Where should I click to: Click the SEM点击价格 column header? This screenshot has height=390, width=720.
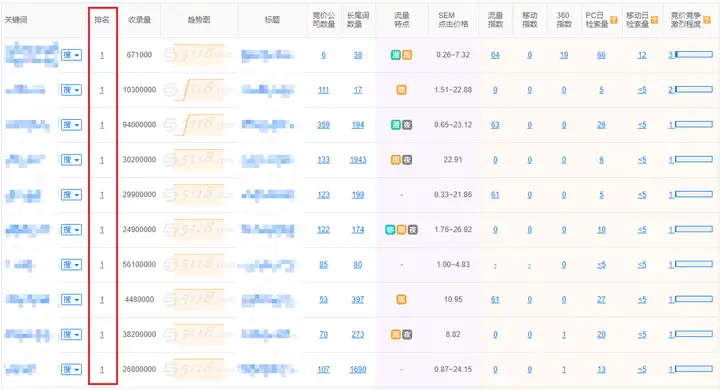453,20
